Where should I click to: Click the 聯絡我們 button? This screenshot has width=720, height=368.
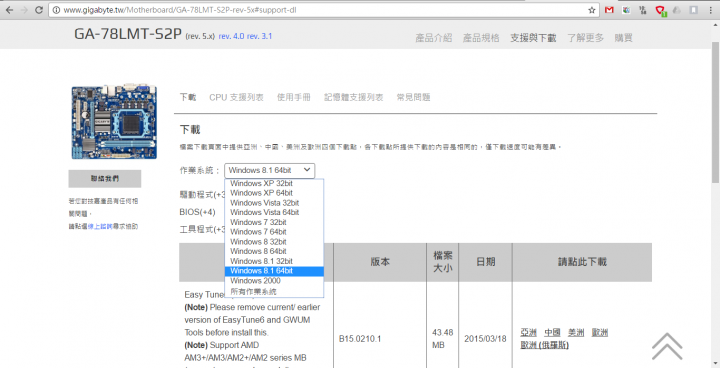point(105,179)
